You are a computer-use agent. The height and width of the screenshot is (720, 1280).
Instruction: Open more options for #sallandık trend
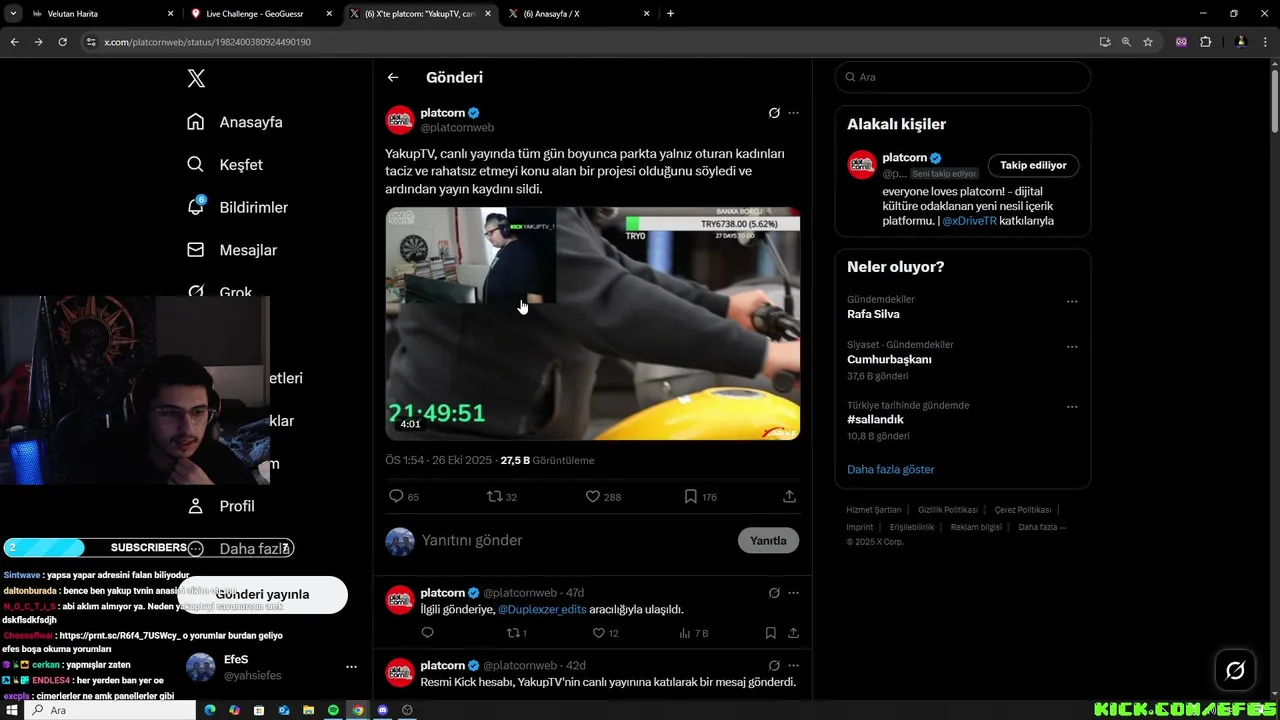(1072, 407)
